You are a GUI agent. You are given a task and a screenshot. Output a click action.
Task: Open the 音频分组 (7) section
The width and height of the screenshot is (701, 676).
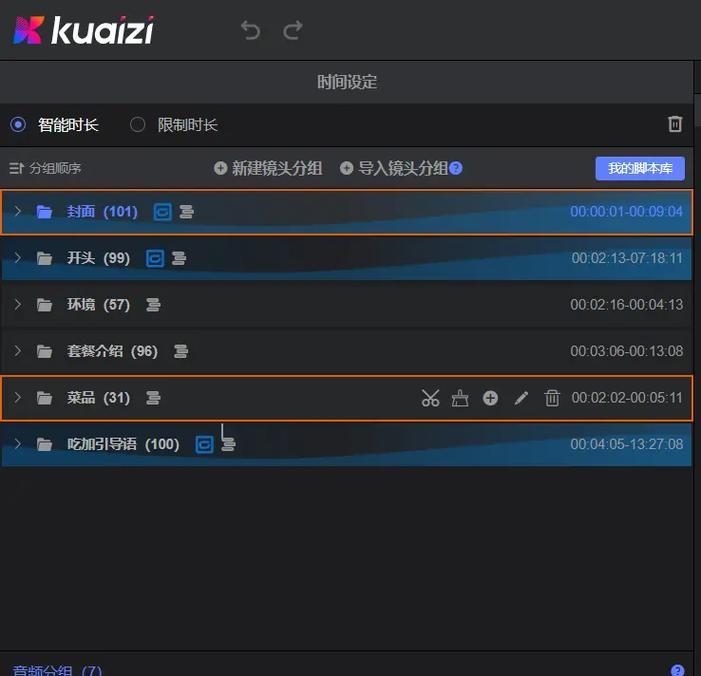click(x=57, y=670)
